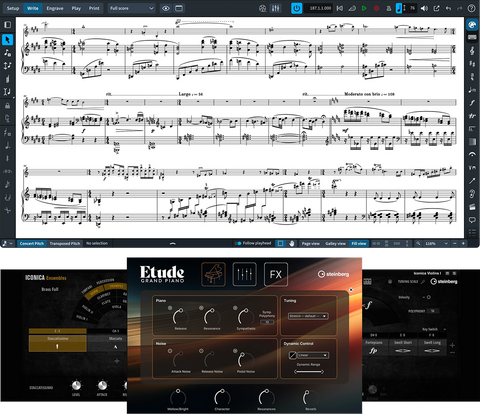
Task: Click the Reverb knob in Etude
Action: click(310, 397)
